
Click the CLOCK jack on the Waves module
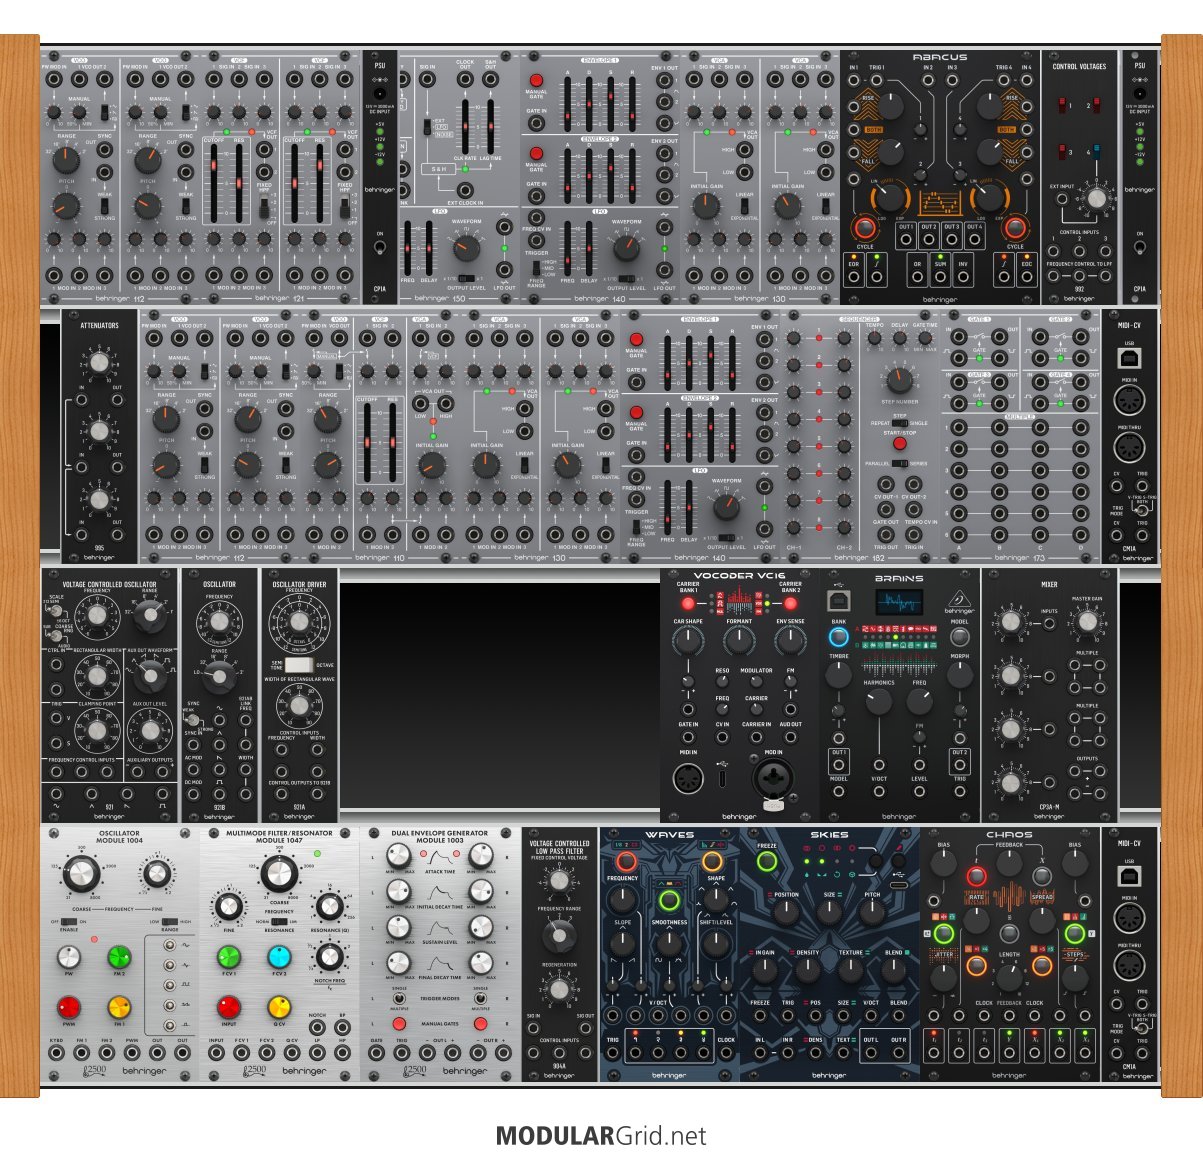(x=726, y=1052)
